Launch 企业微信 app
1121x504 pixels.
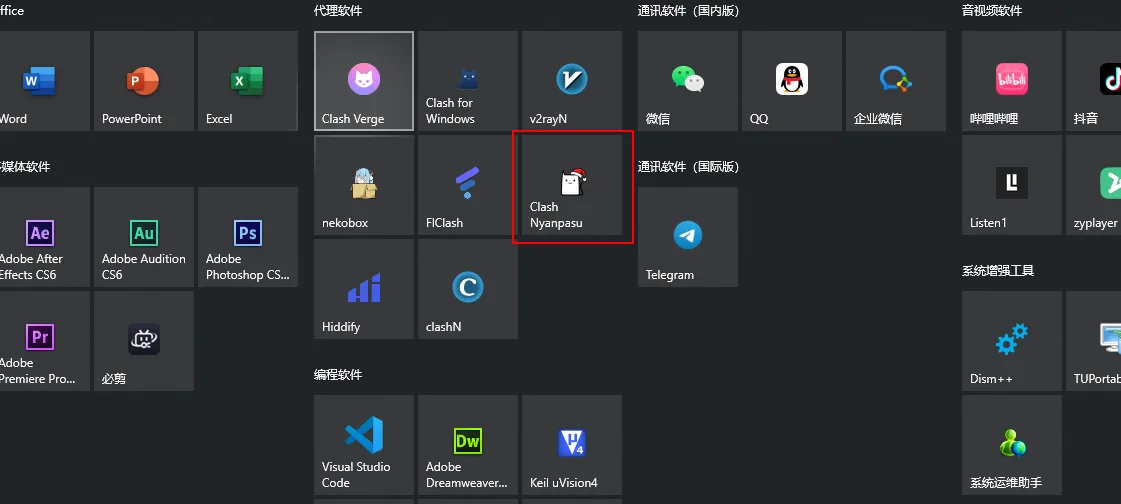896,81
